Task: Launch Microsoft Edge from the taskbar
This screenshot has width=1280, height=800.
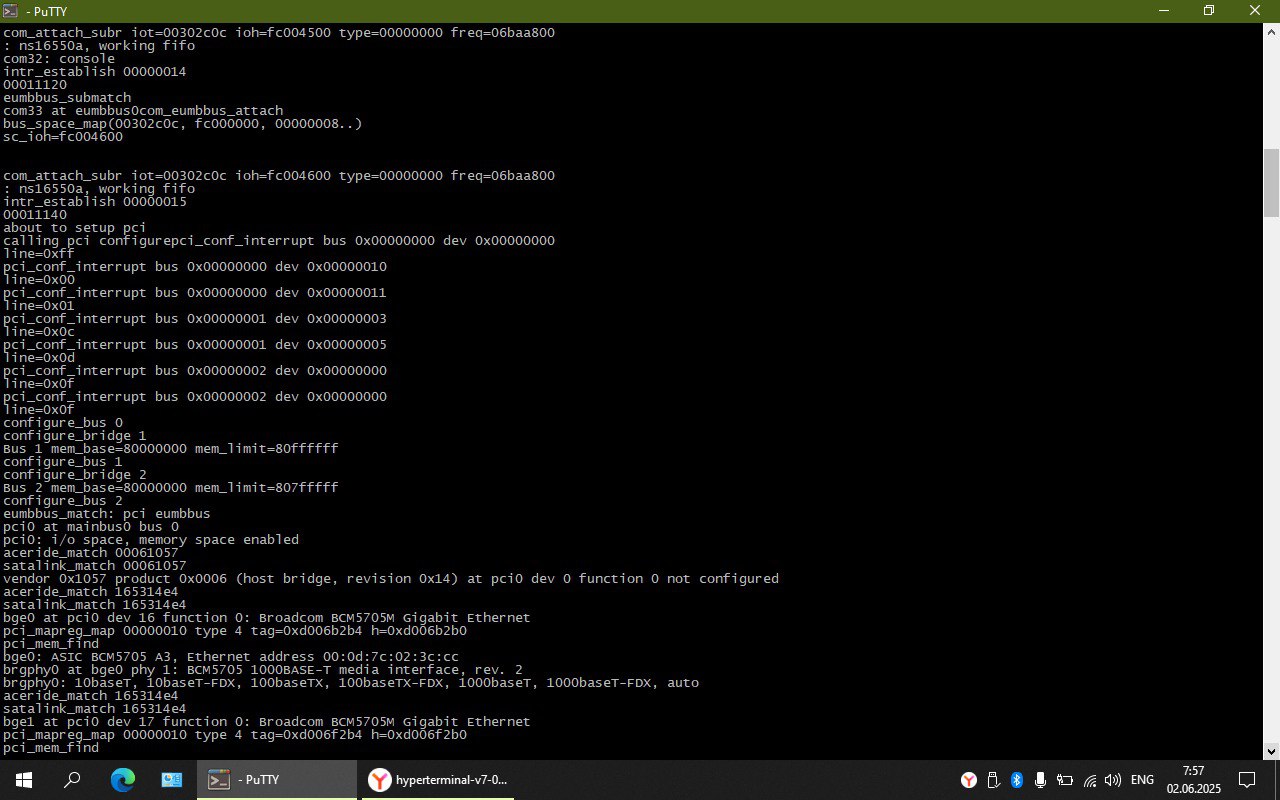Action: point(122,780)
